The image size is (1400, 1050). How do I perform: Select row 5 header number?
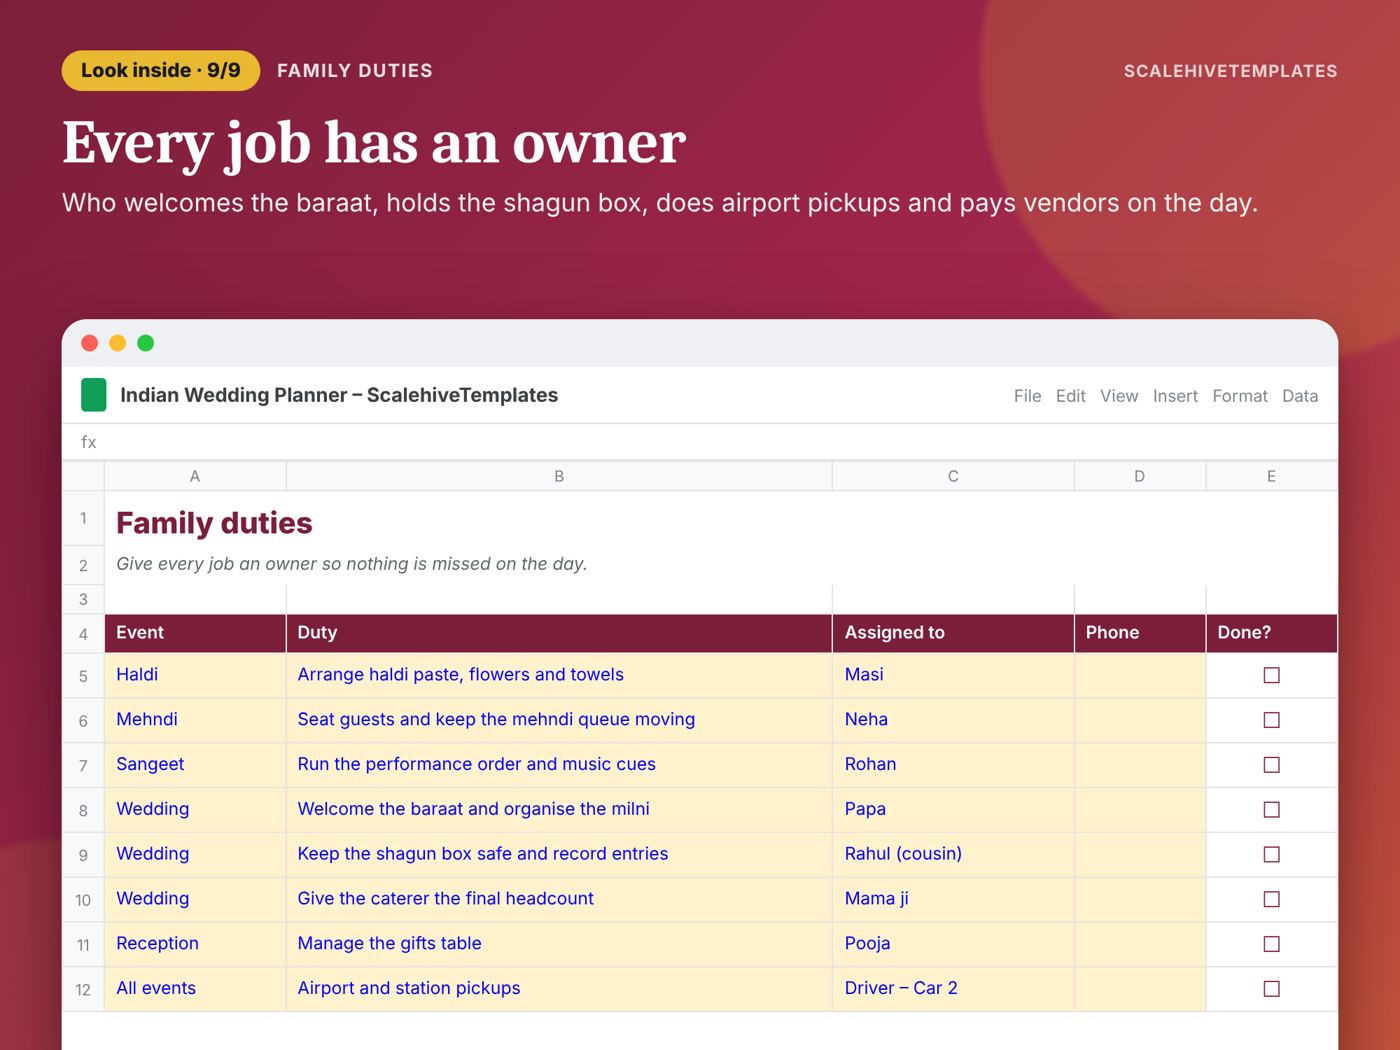[x=83, y=676]
